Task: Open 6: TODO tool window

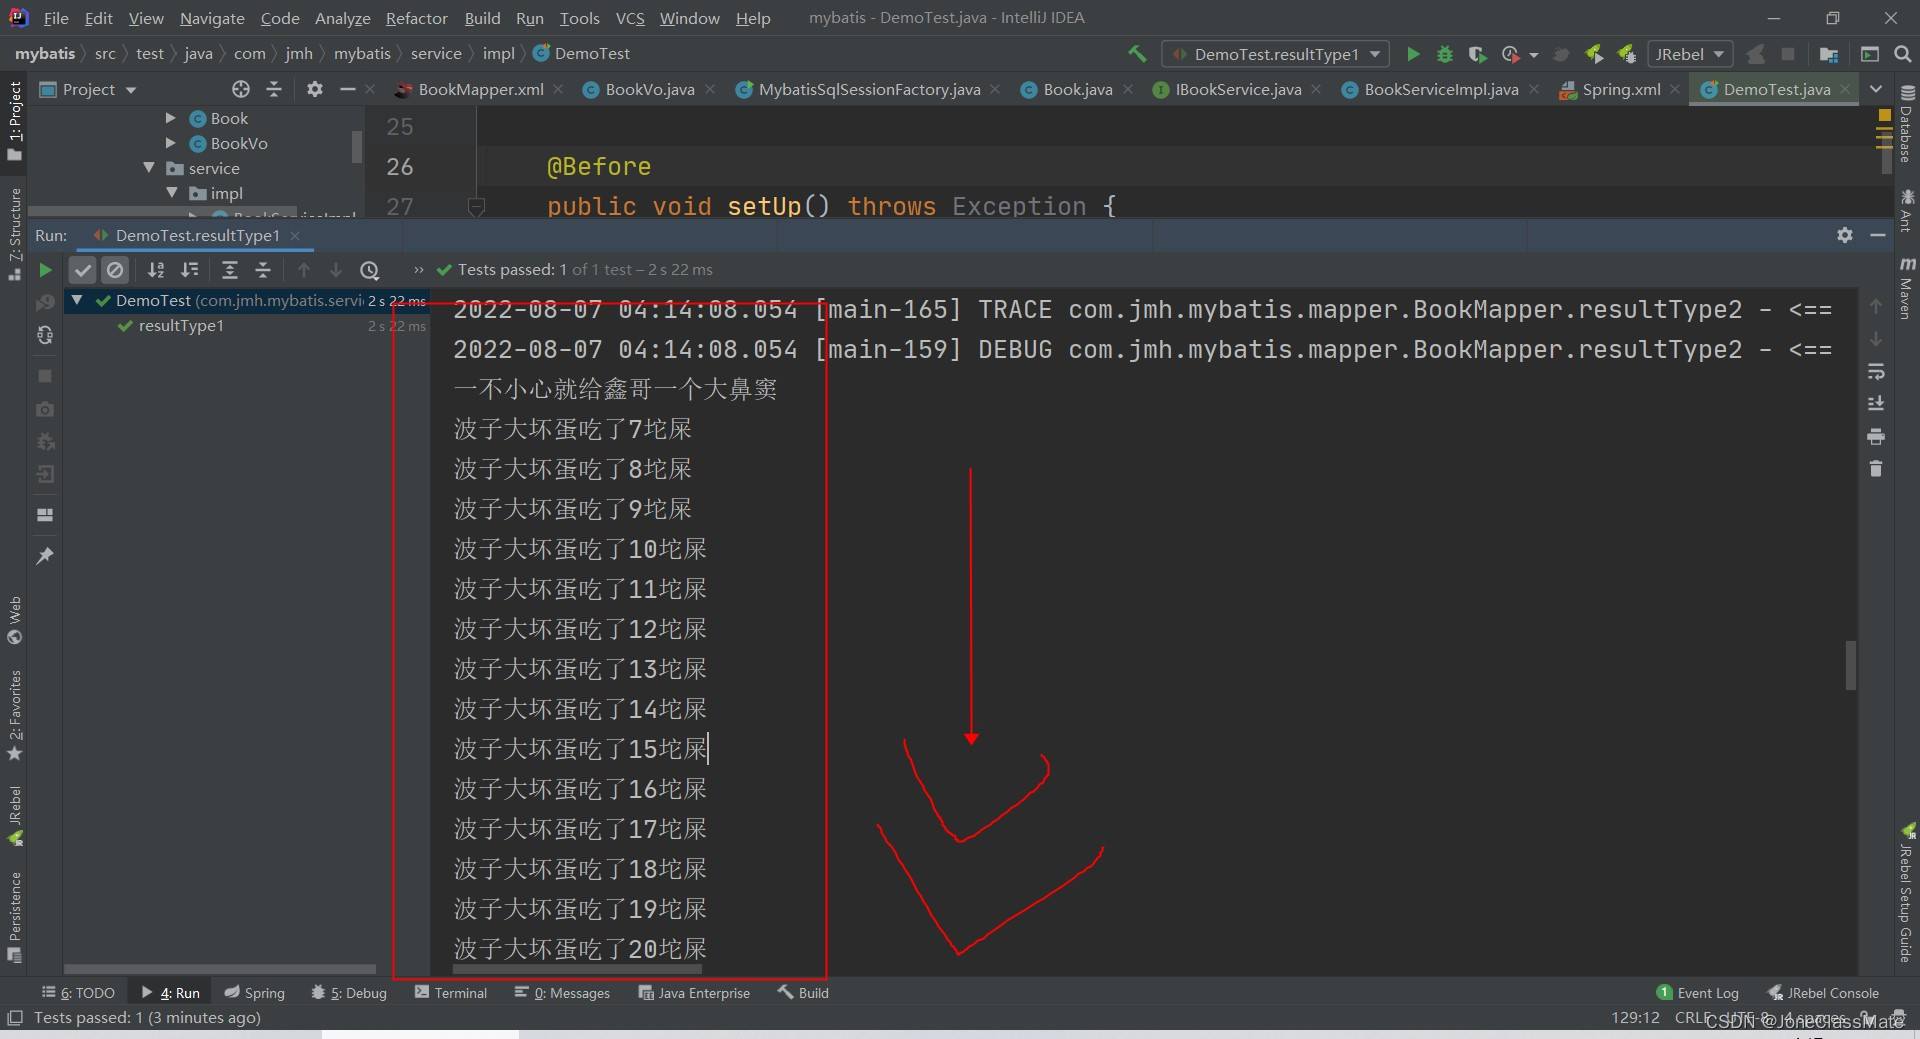Action: (78, 993)
